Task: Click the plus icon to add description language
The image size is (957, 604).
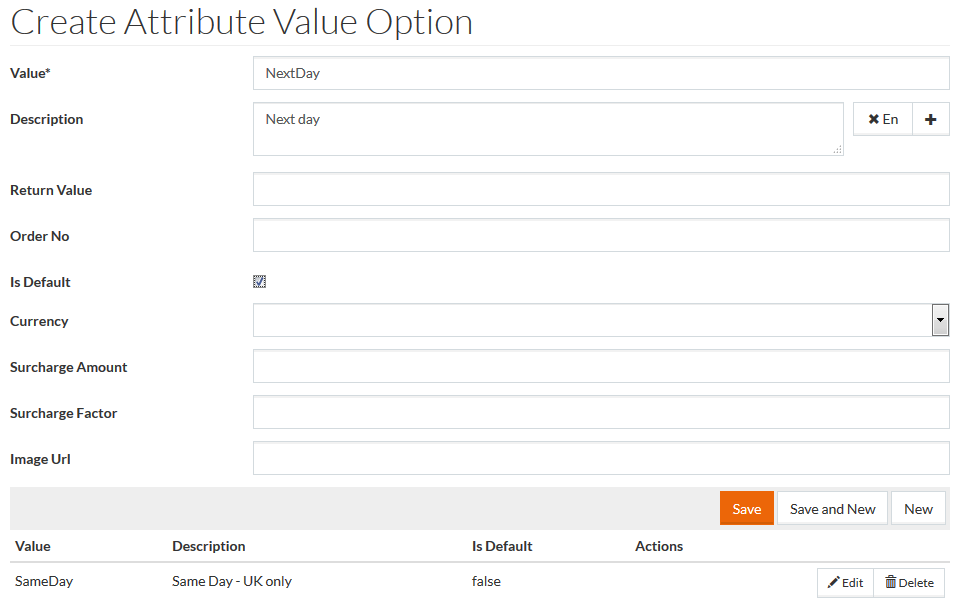Action: (930, 119)
